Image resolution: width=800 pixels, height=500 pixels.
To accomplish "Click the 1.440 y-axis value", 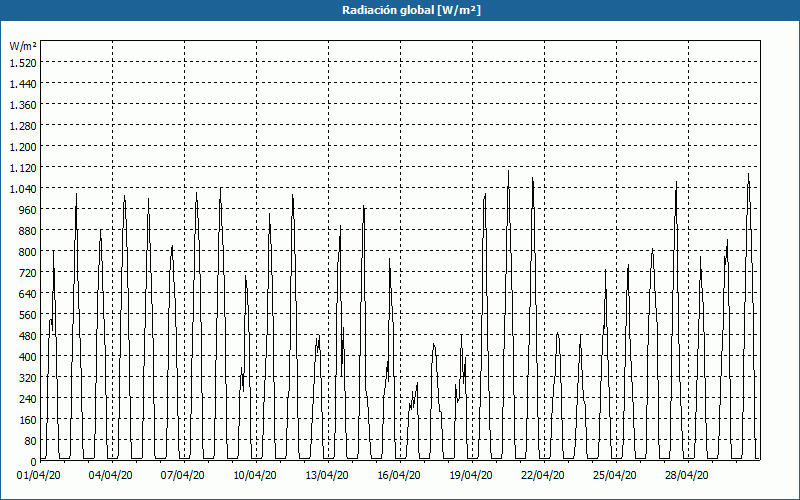I will (x=23, y=84).
